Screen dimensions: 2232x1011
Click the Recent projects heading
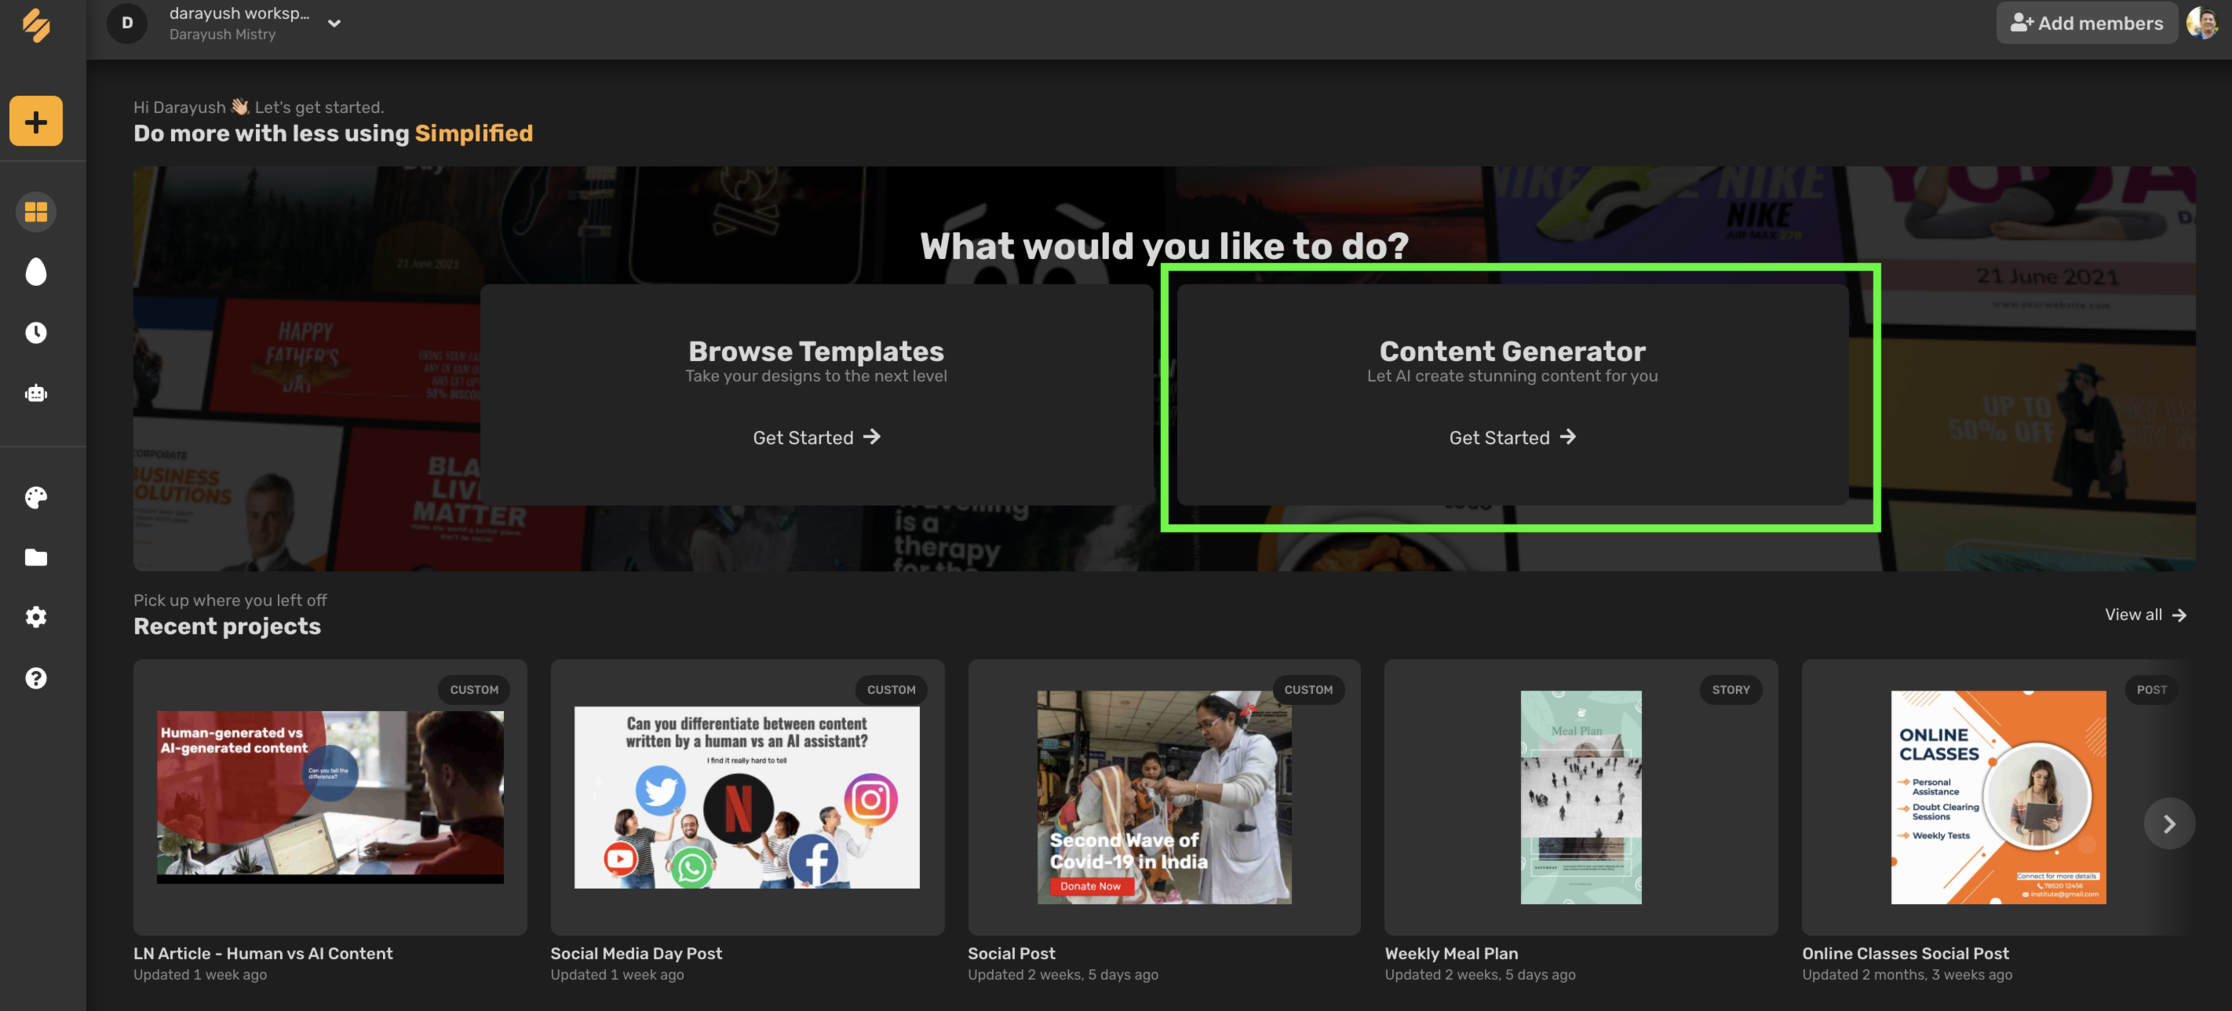(x=227, y=627)
